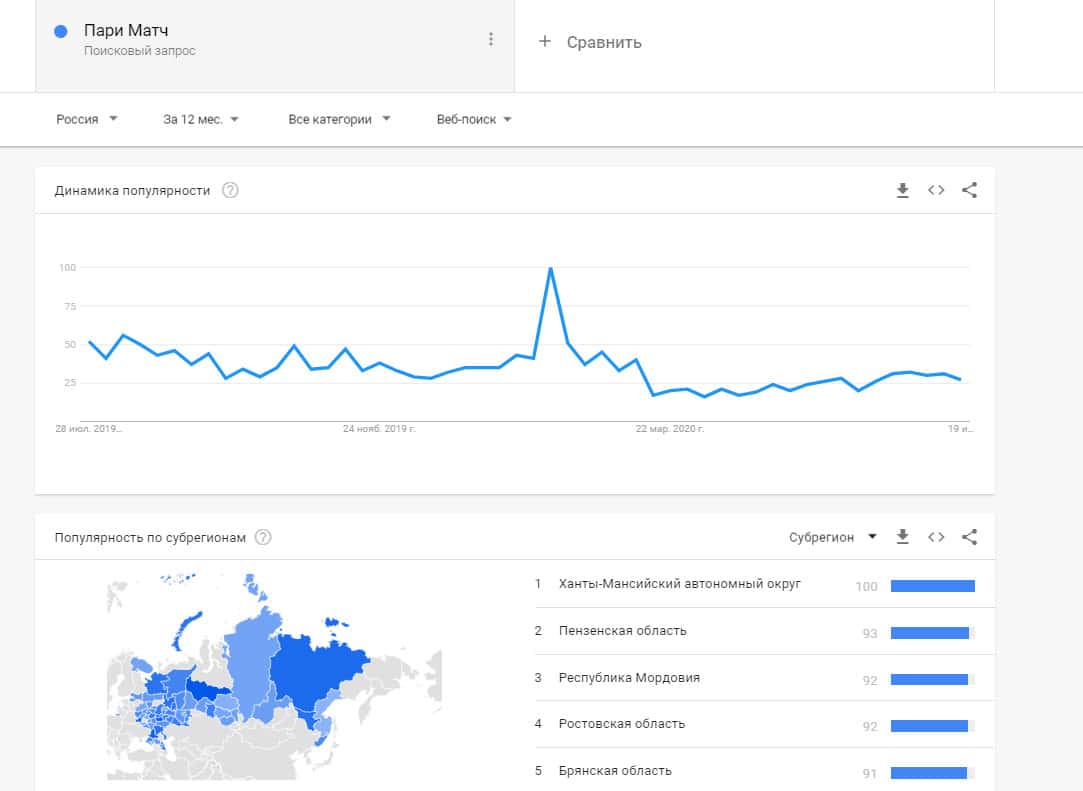The height and width of the screenshot is (791, 1083).
Task: Download the subregion popularity data
Action: tap(902, 537)
